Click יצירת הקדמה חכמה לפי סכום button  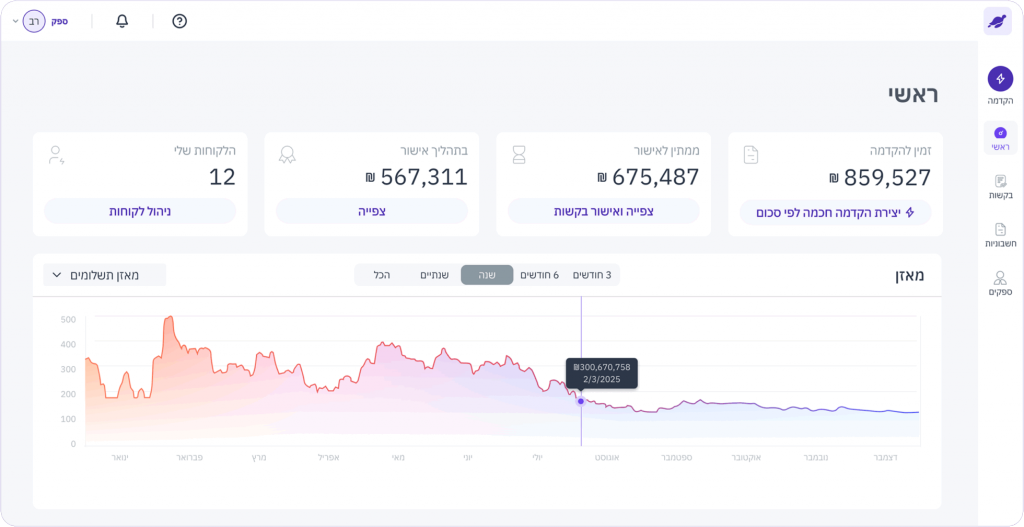coord(835,212)
